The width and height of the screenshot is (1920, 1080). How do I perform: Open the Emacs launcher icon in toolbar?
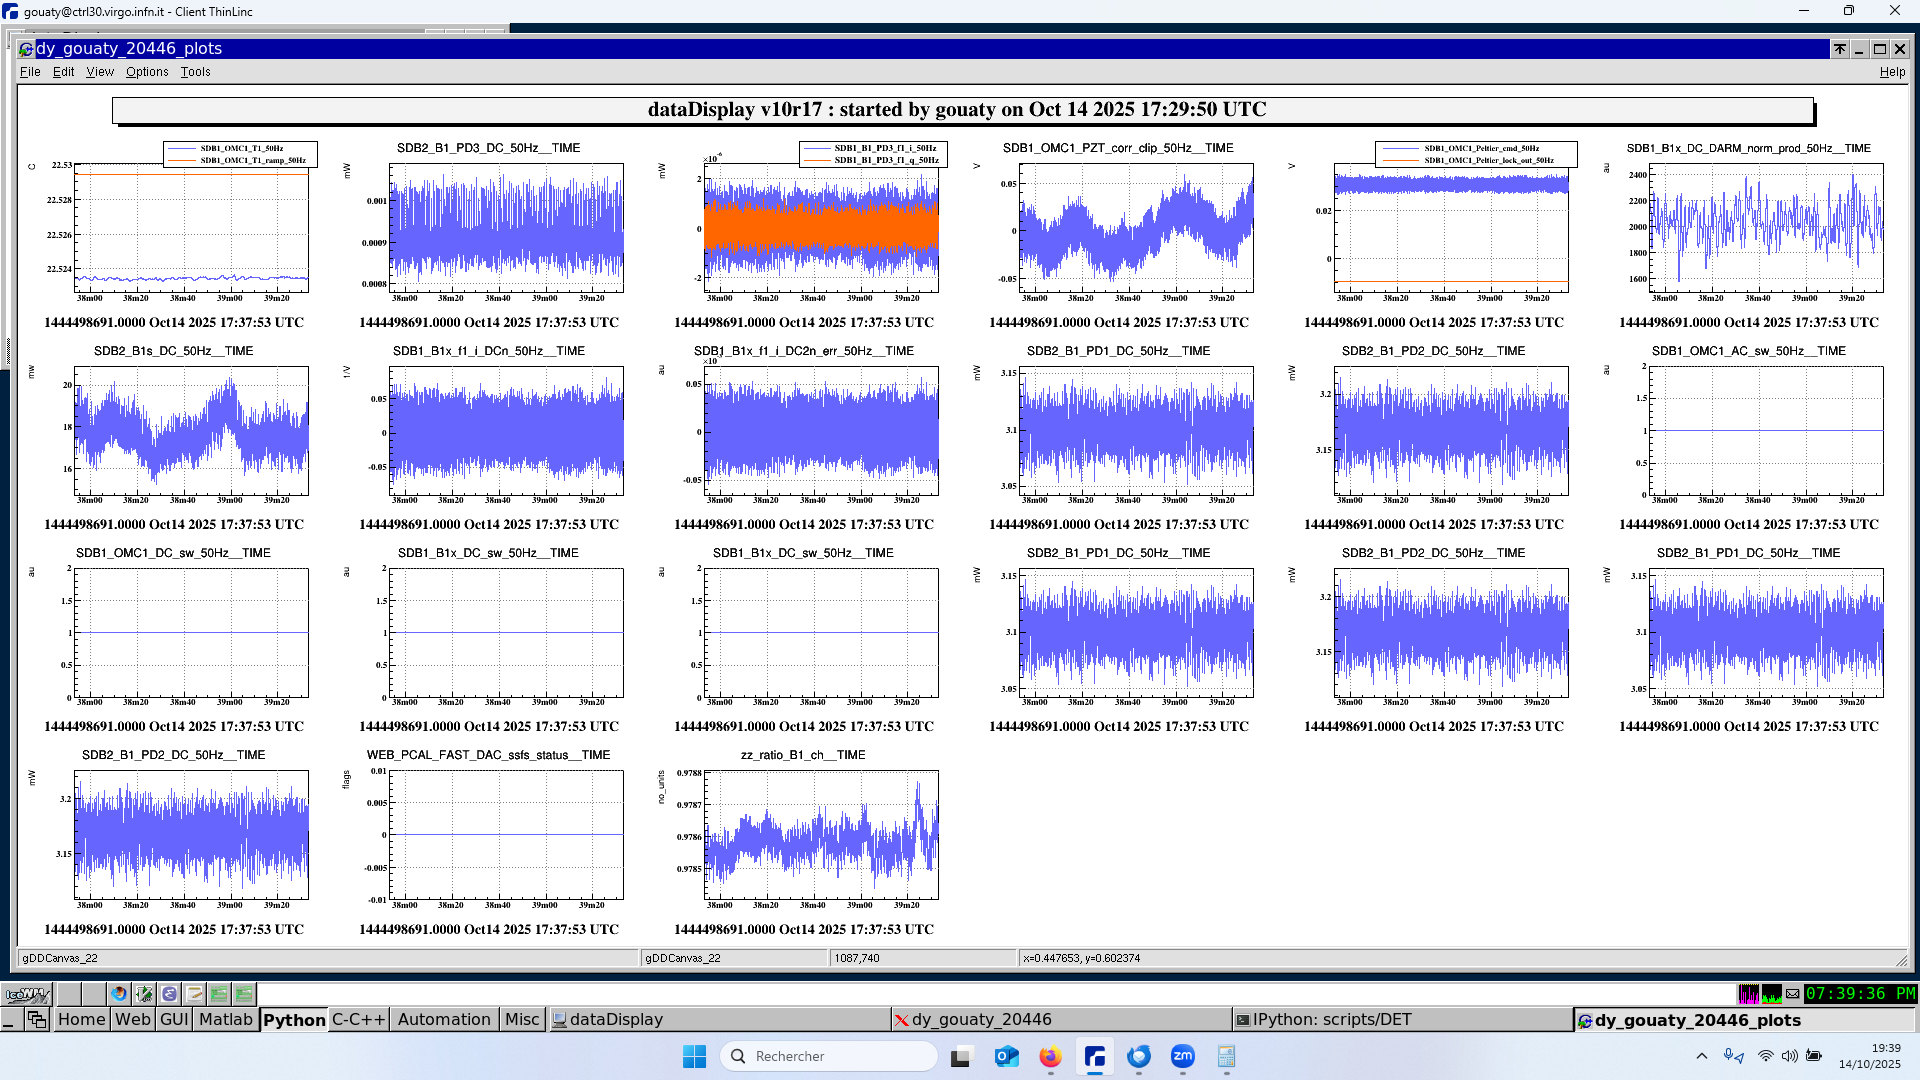169,994
